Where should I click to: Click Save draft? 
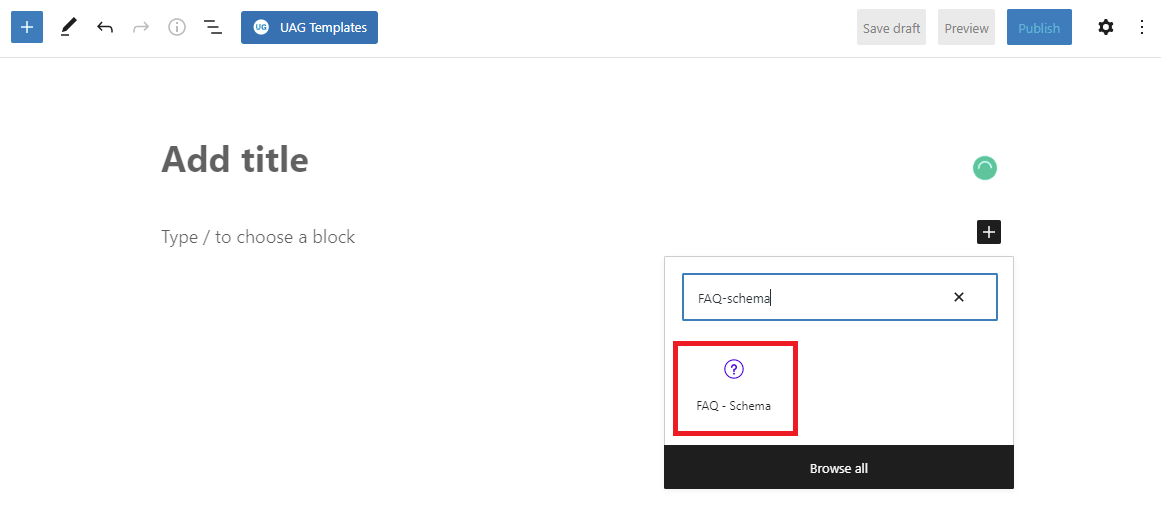[891, 28]
